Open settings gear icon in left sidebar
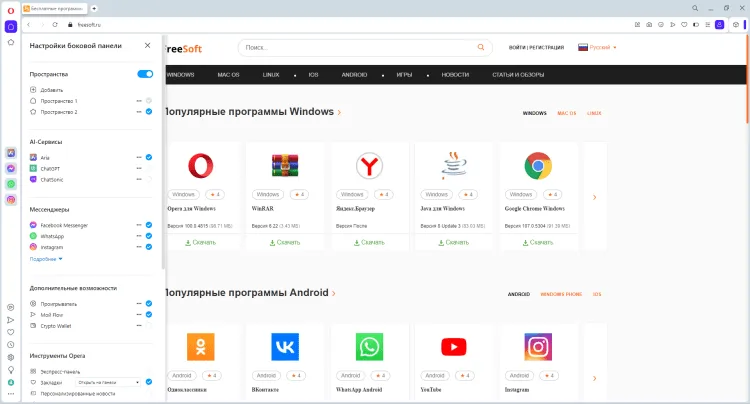 point(11,357)
